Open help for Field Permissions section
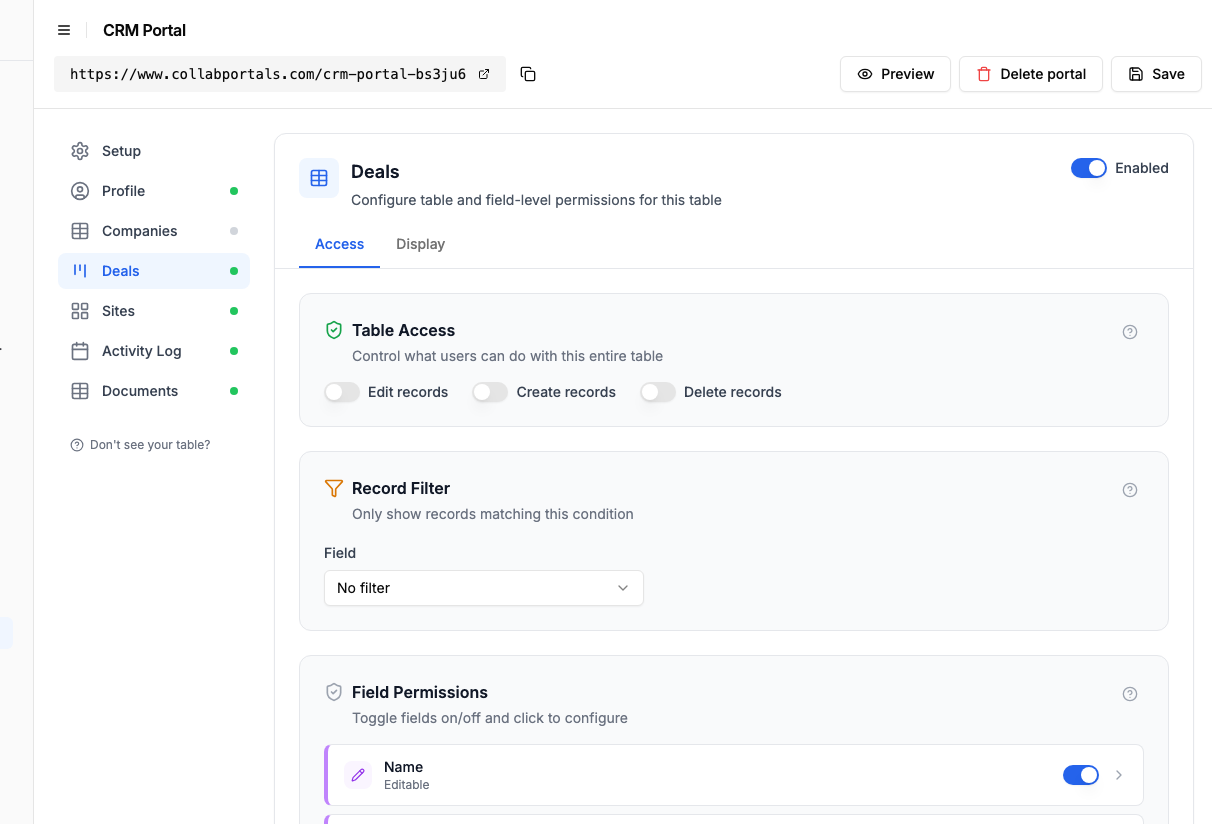This screenshot has width=1212, height=824. pyautogui.click(x=1130, y=694)
